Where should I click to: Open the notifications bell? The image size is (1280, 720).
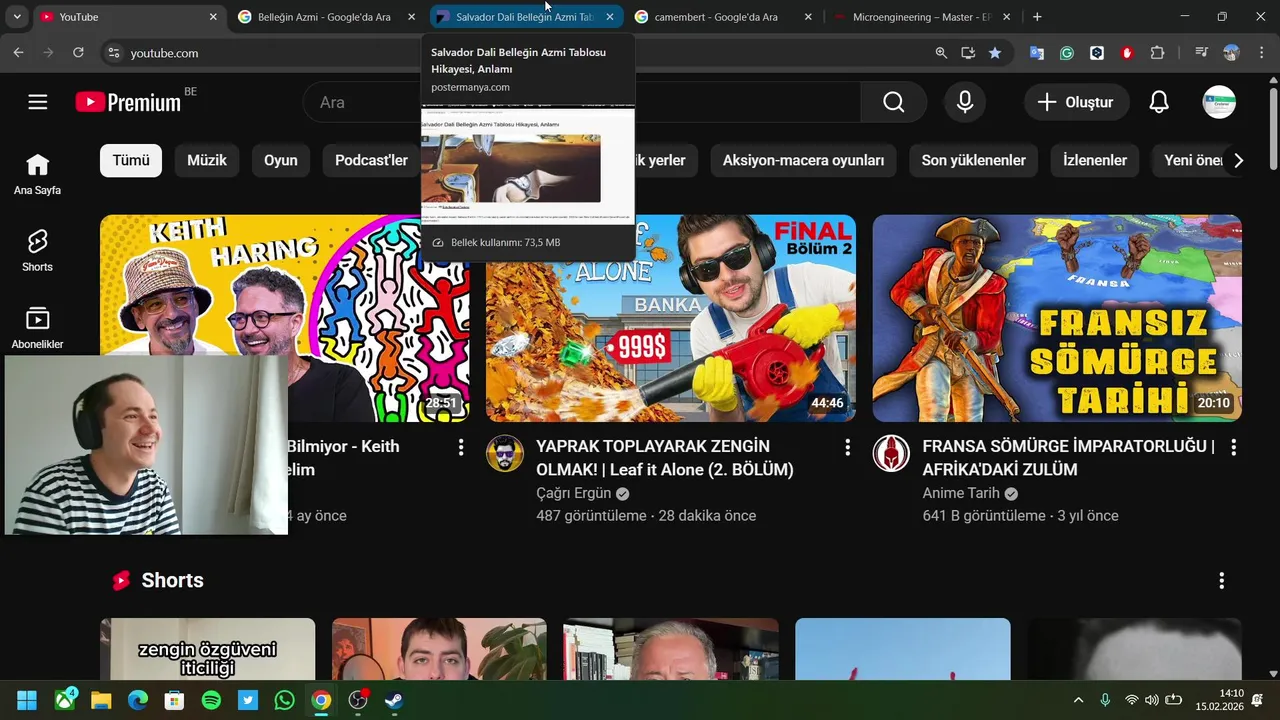(x=1159, y=102)
